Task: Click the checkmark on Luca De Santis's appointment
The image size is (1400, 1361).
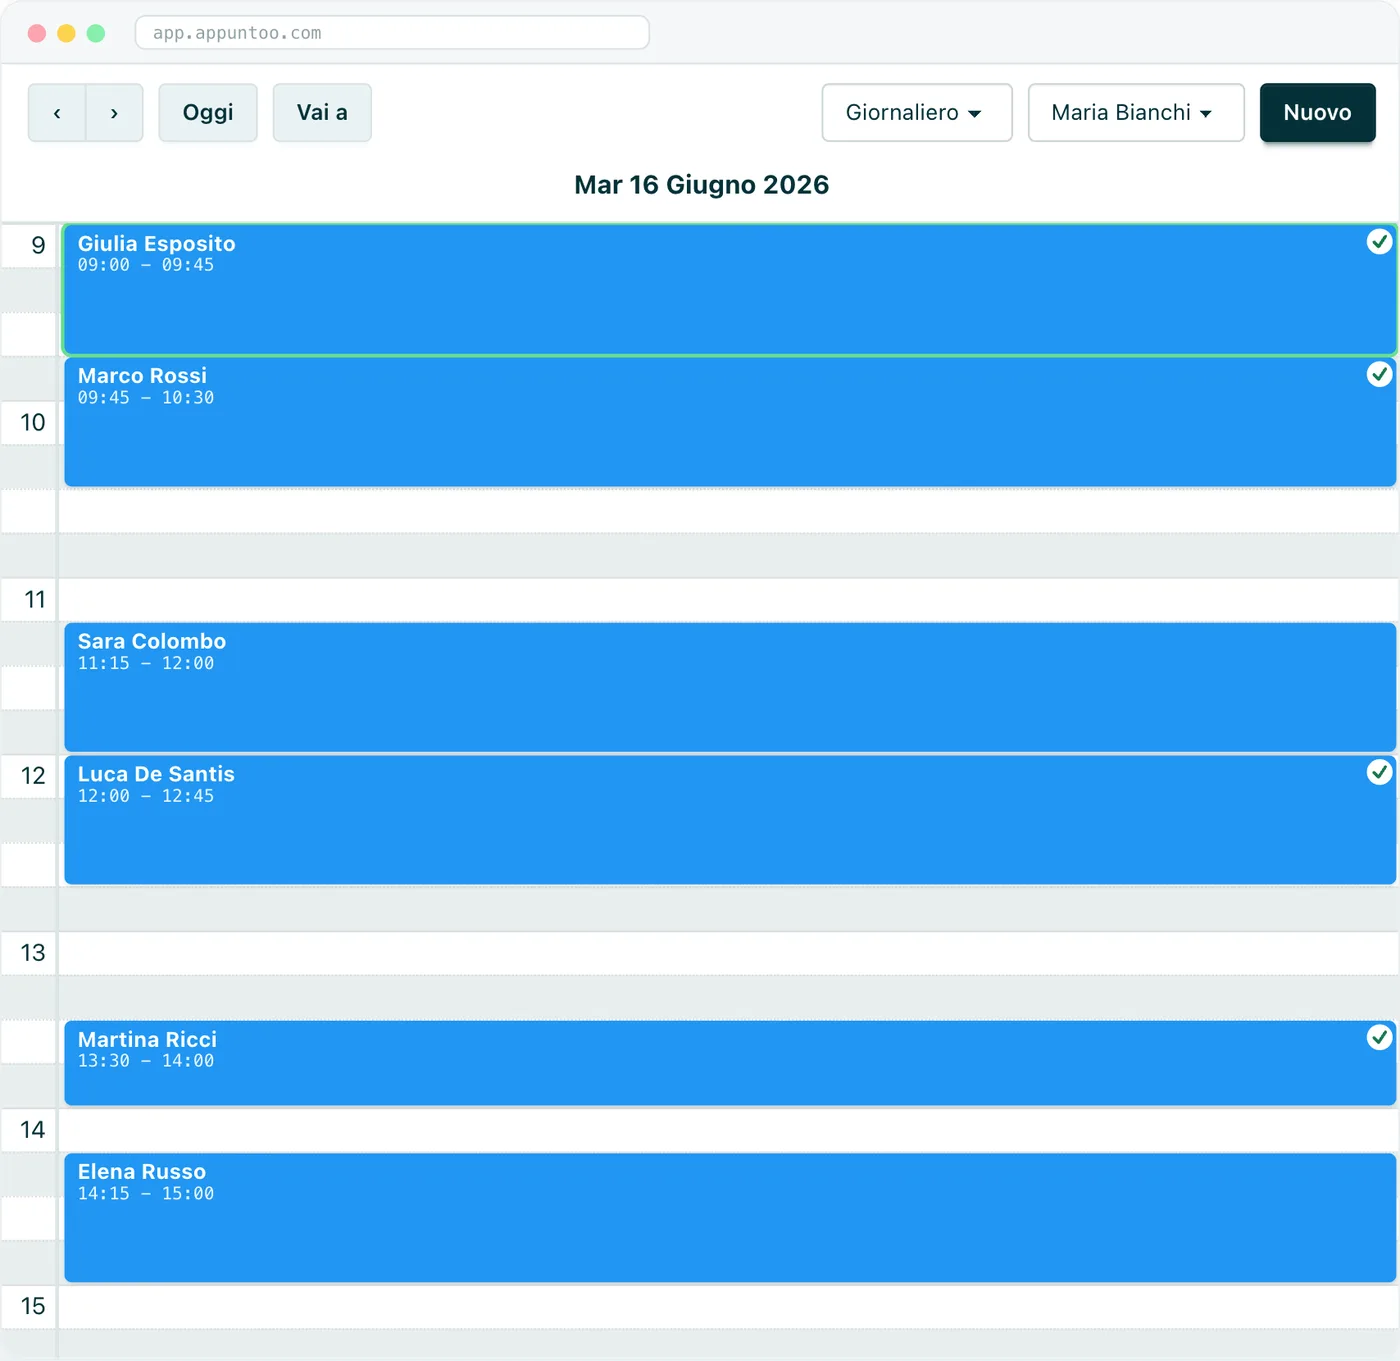Action: [x=1379, y=772]
